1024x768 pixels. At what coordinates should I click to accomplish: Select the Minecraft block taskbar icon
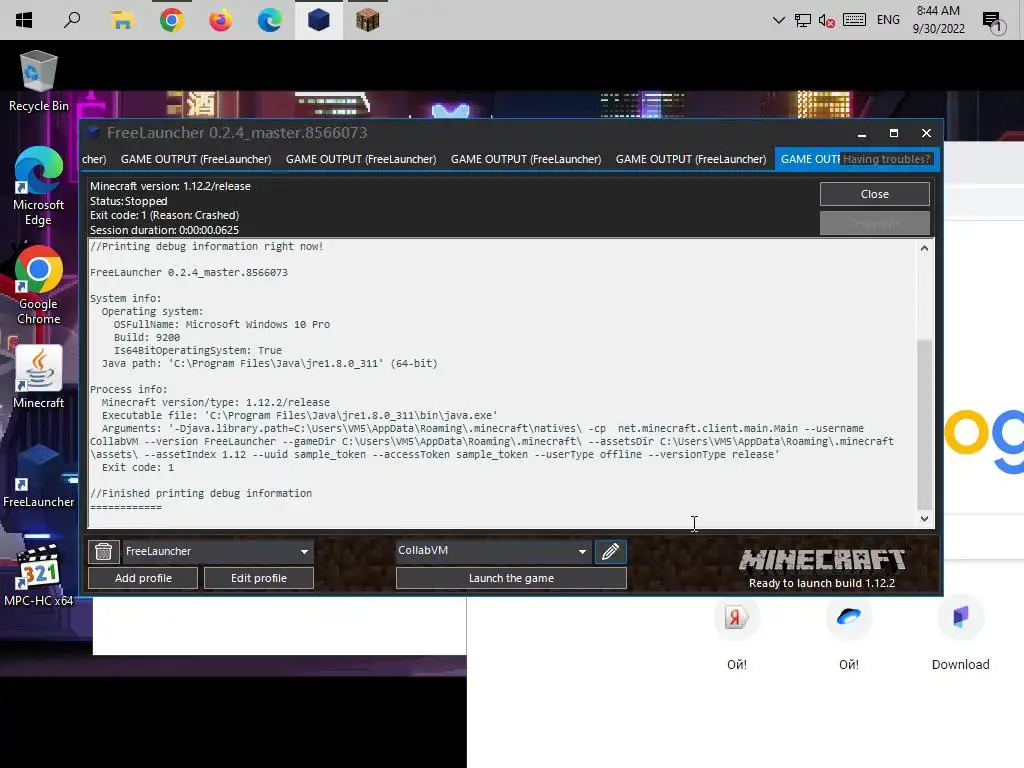pyautogui.click(x=367, y=20)
